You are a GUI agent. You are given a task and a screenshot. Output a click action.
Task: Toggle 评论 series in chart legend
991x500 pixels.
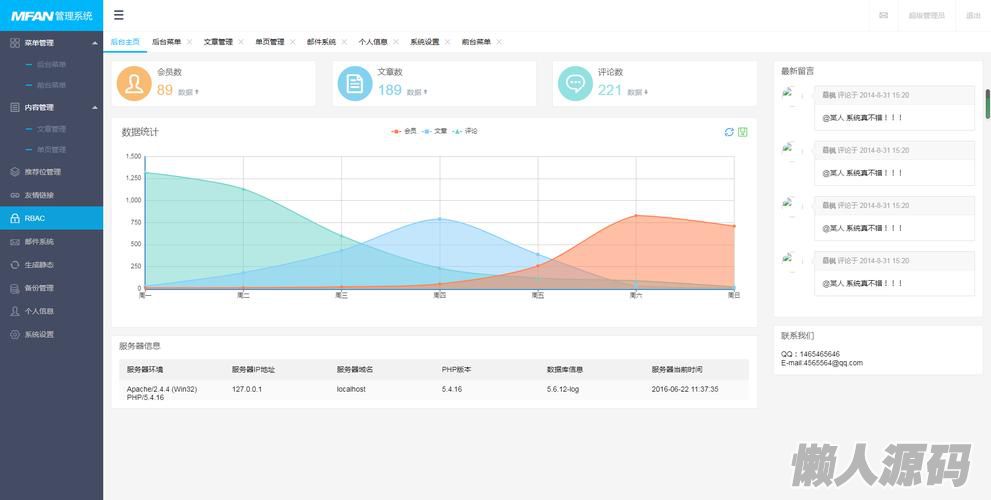point(465,131)
